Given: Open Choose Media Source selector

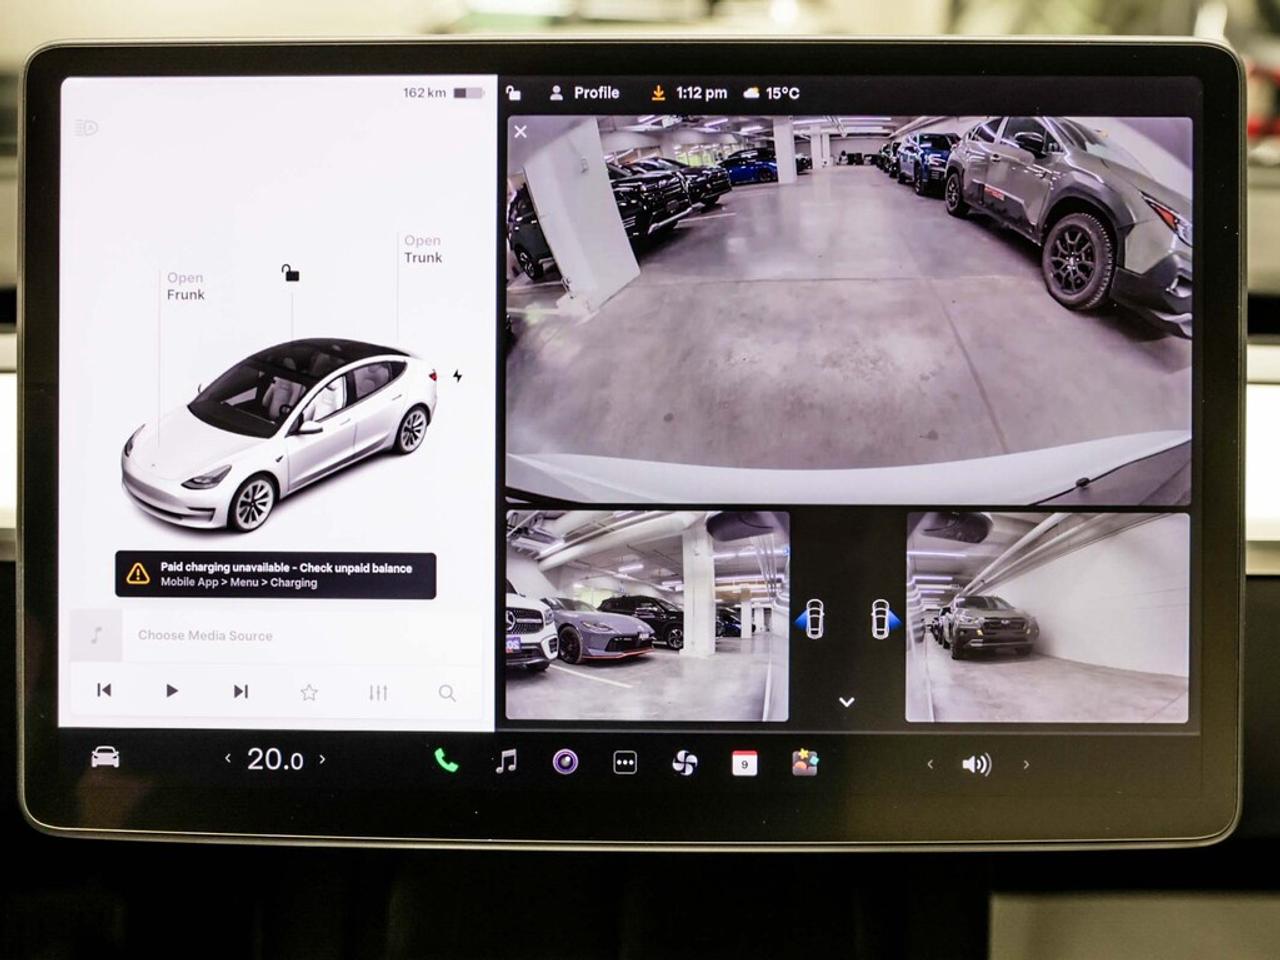Looking at the screenshot, I should pos(205,635).
